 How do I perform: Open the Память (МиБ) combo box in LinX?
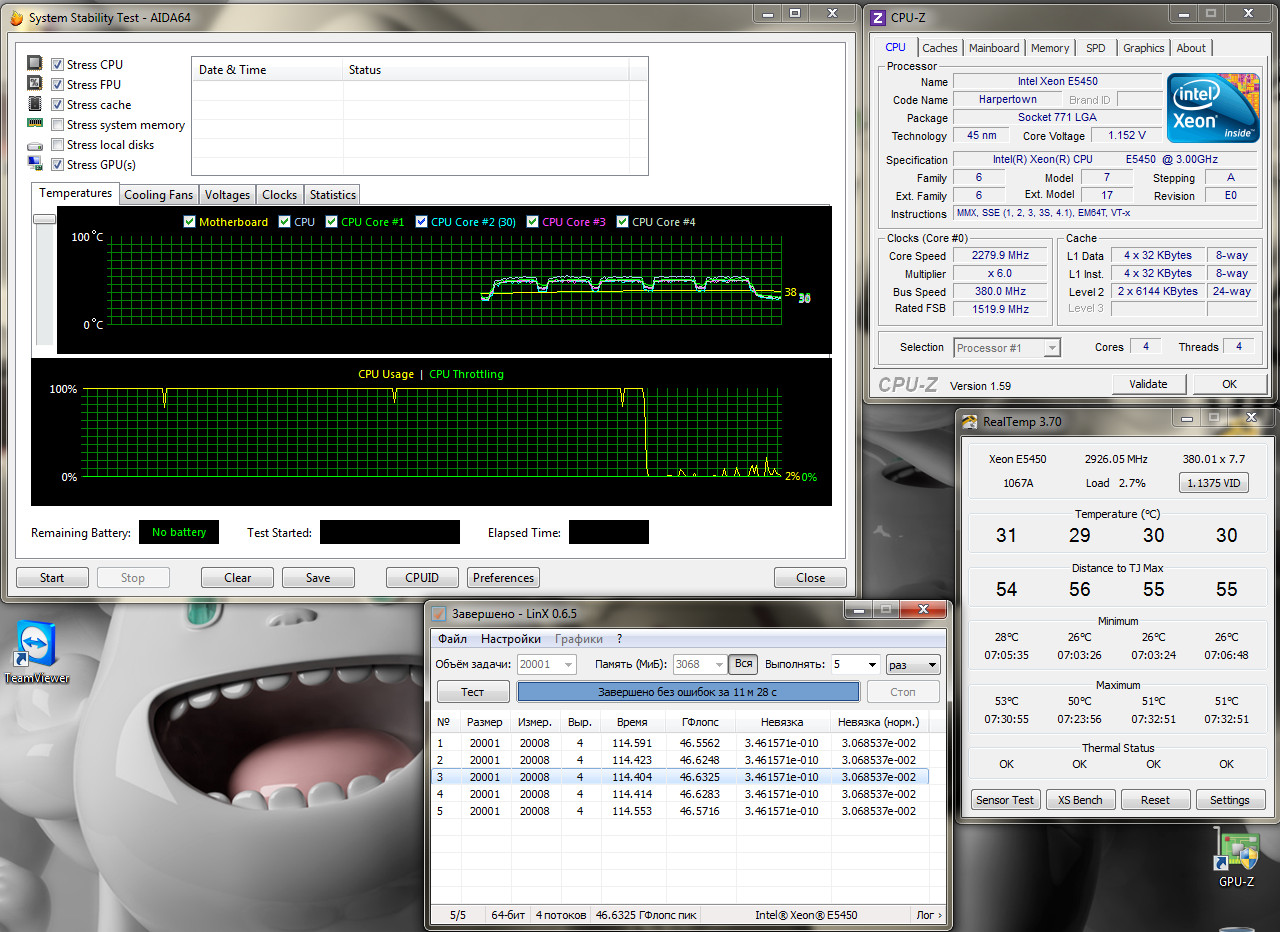[699, 664]
